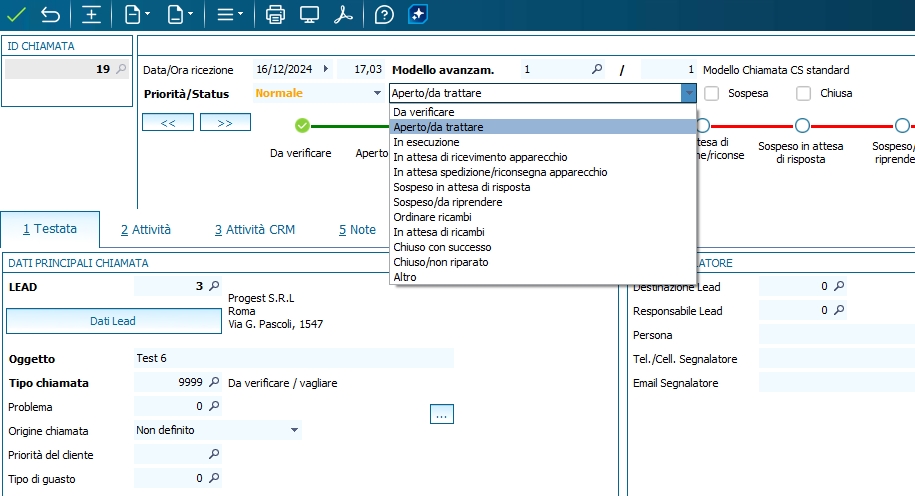This screenshot has width=915, height=496.
Task: Click the Email Segnalatore field
Action: point(837,383)
